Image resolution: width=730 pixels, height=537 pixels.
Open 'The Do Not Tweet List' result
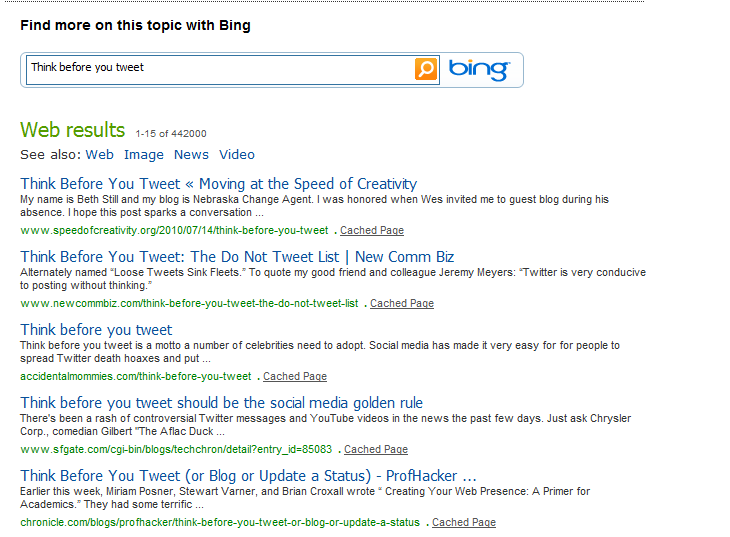[x=237, y=257]
